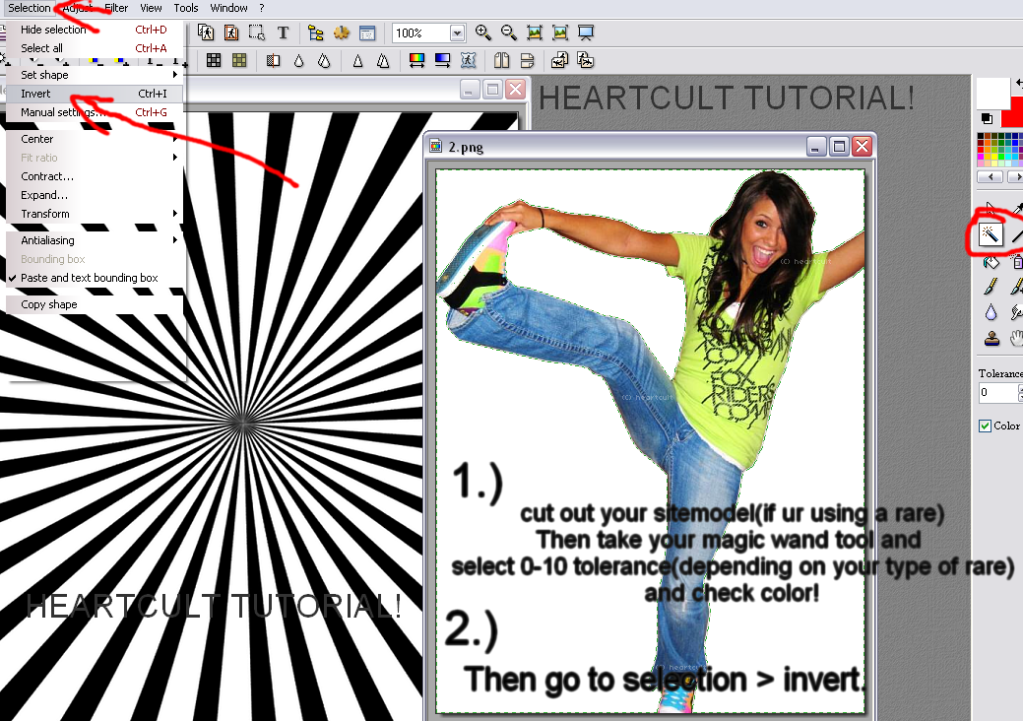1023x721 pixels.
Task: Apply the Grayscale grid filter icon
Action: pos(213,61)
